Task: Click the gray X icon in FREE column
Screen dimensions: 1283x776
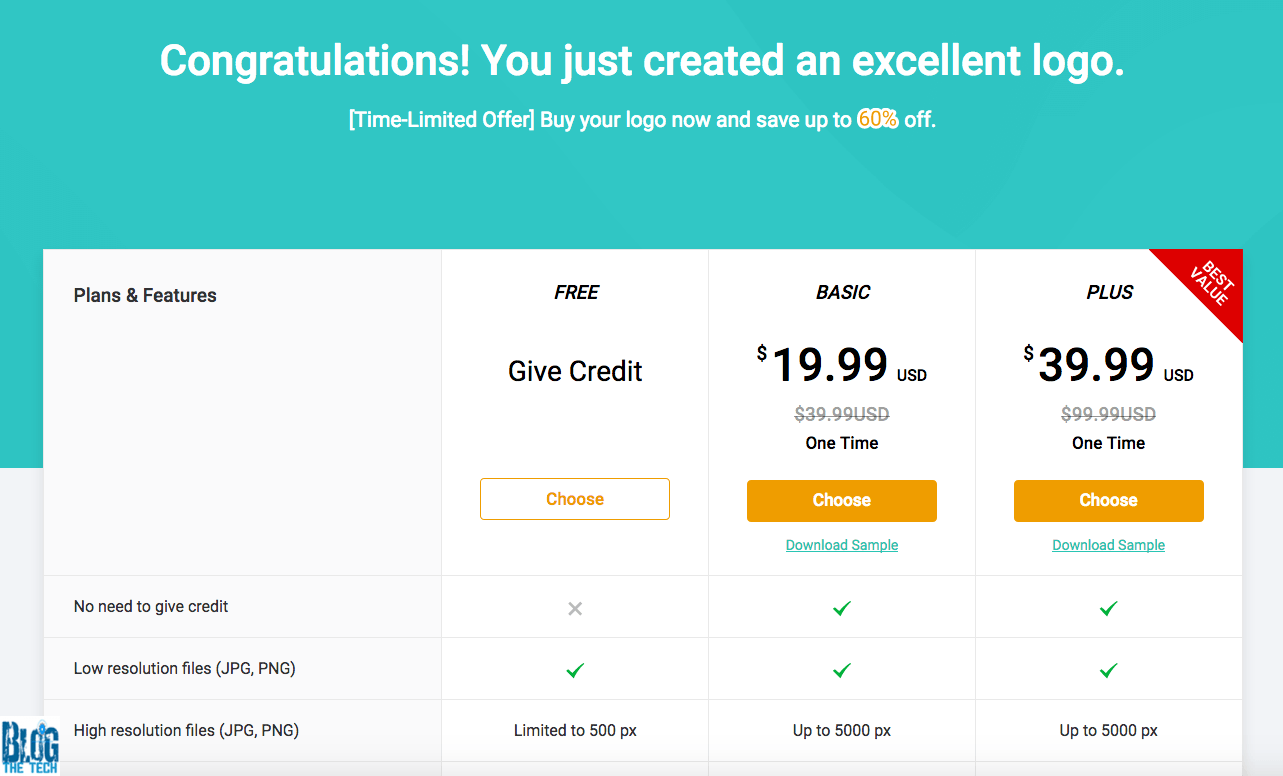Action: tap(575, 608)
